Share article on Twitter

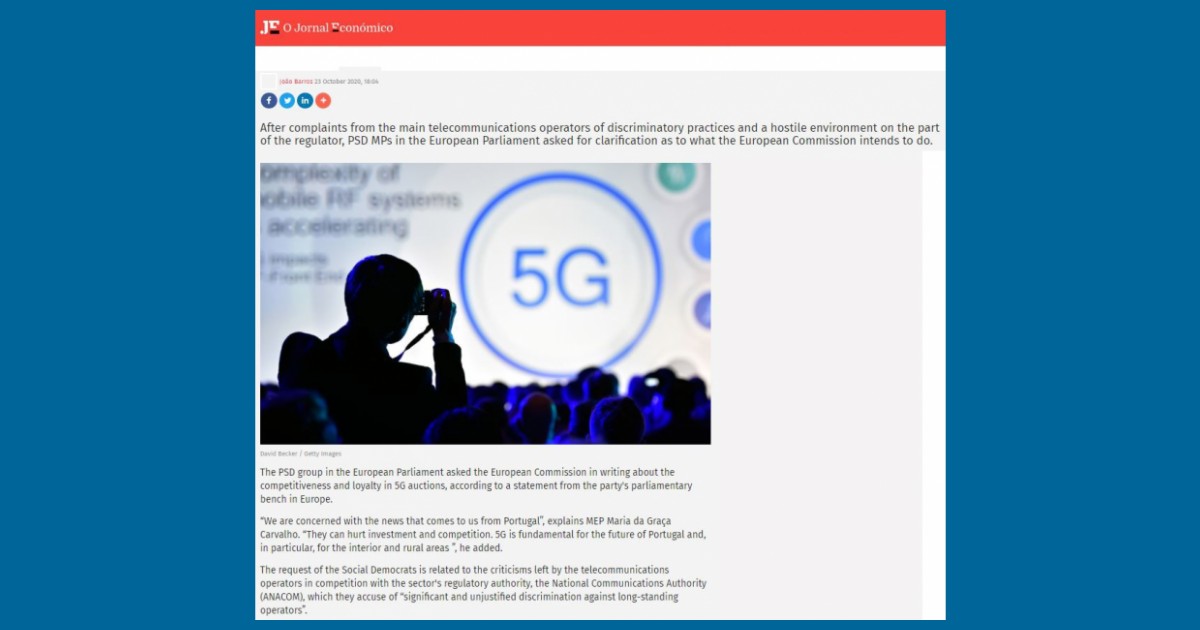click(287, 100)
